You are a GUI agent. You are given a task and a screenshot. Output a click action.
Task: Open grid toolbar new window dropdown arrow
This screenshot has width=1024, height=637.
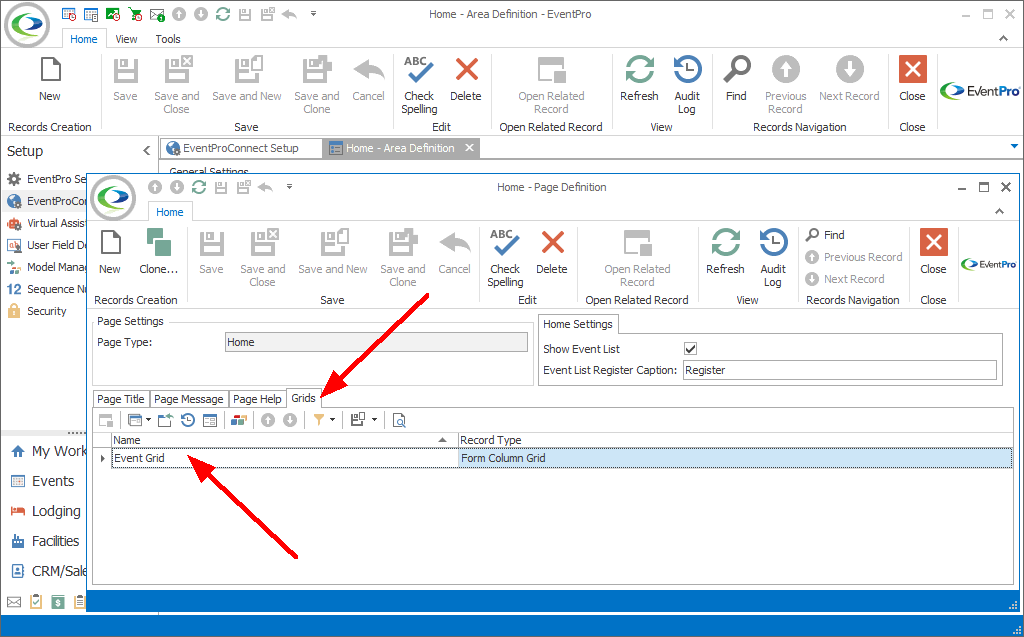pos(148,420)
